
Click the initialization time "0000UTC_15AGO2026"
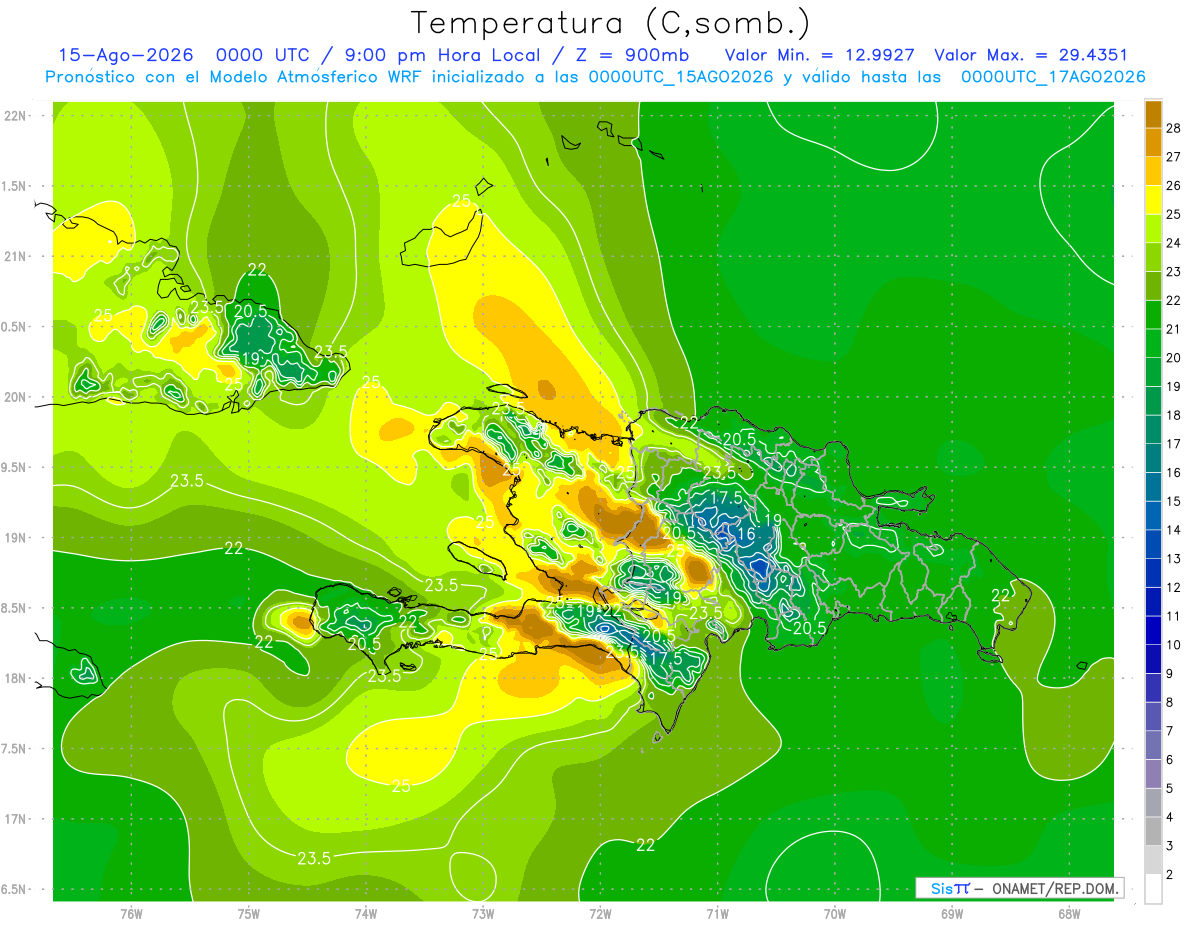coord(681,77)
